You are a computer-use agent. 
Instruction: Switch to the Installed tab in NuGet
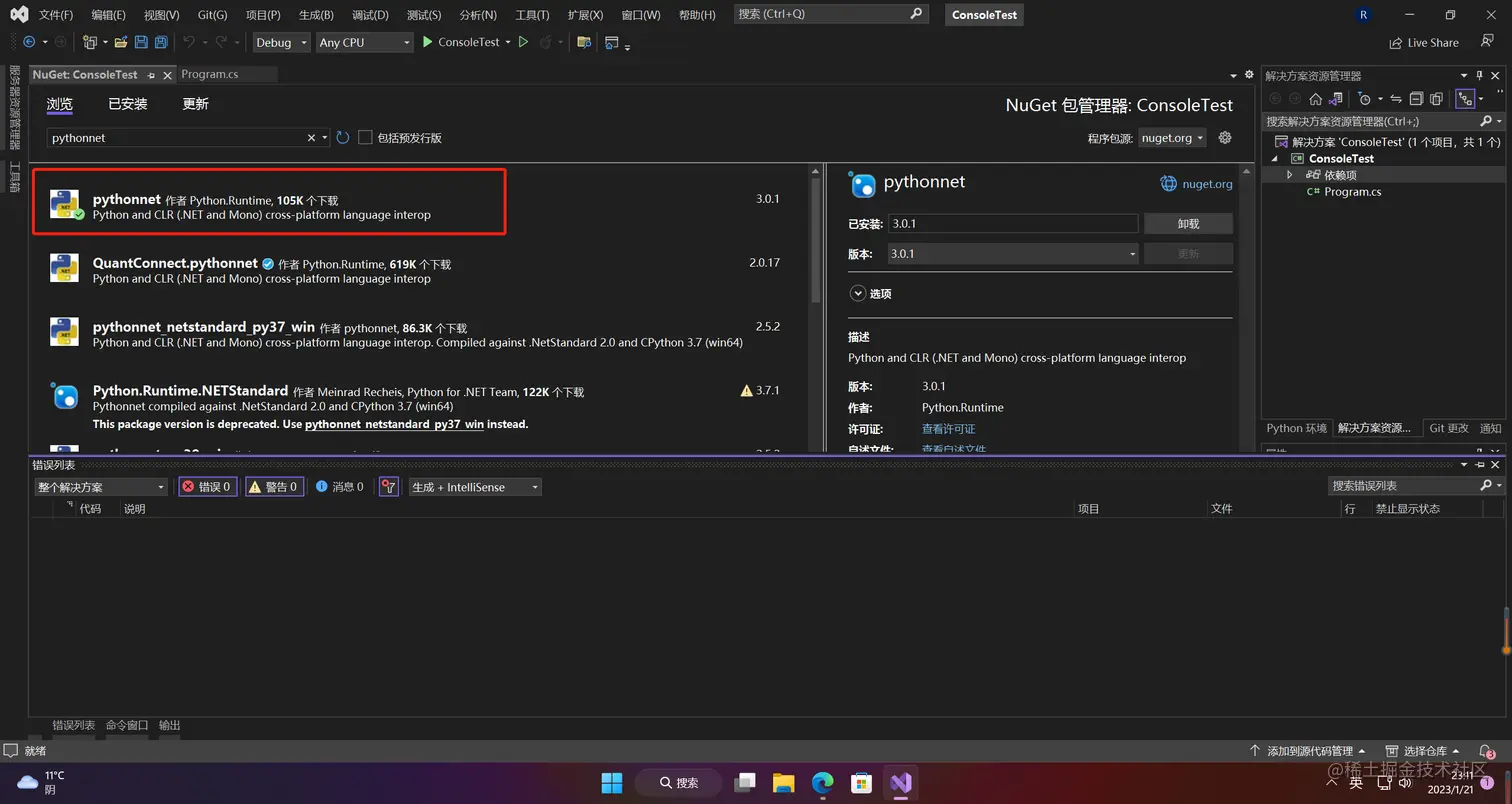pos(128,104)
